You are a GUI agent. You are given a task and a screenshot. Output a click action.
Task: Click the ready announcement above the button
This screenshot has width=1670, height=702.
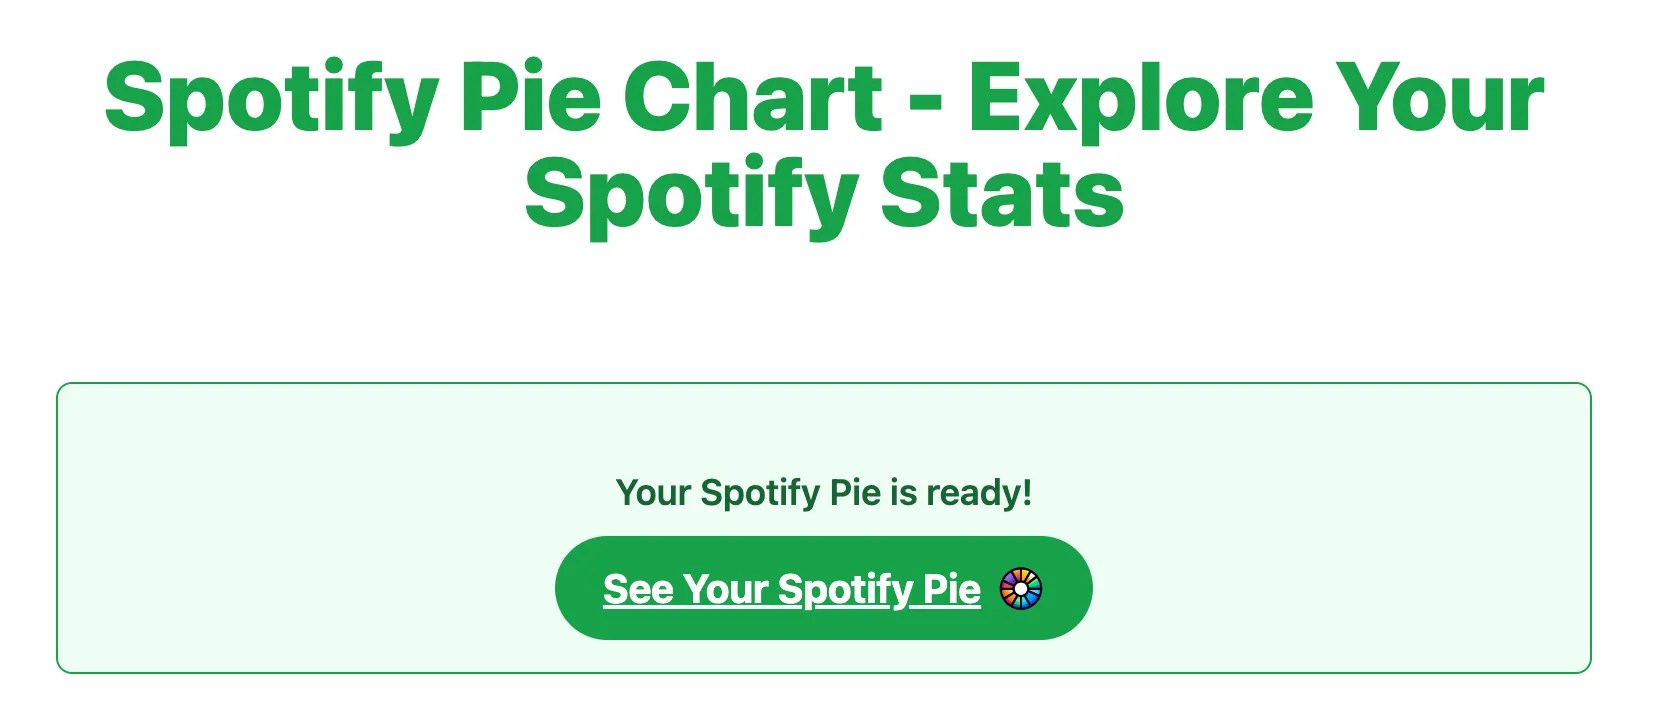824,492
